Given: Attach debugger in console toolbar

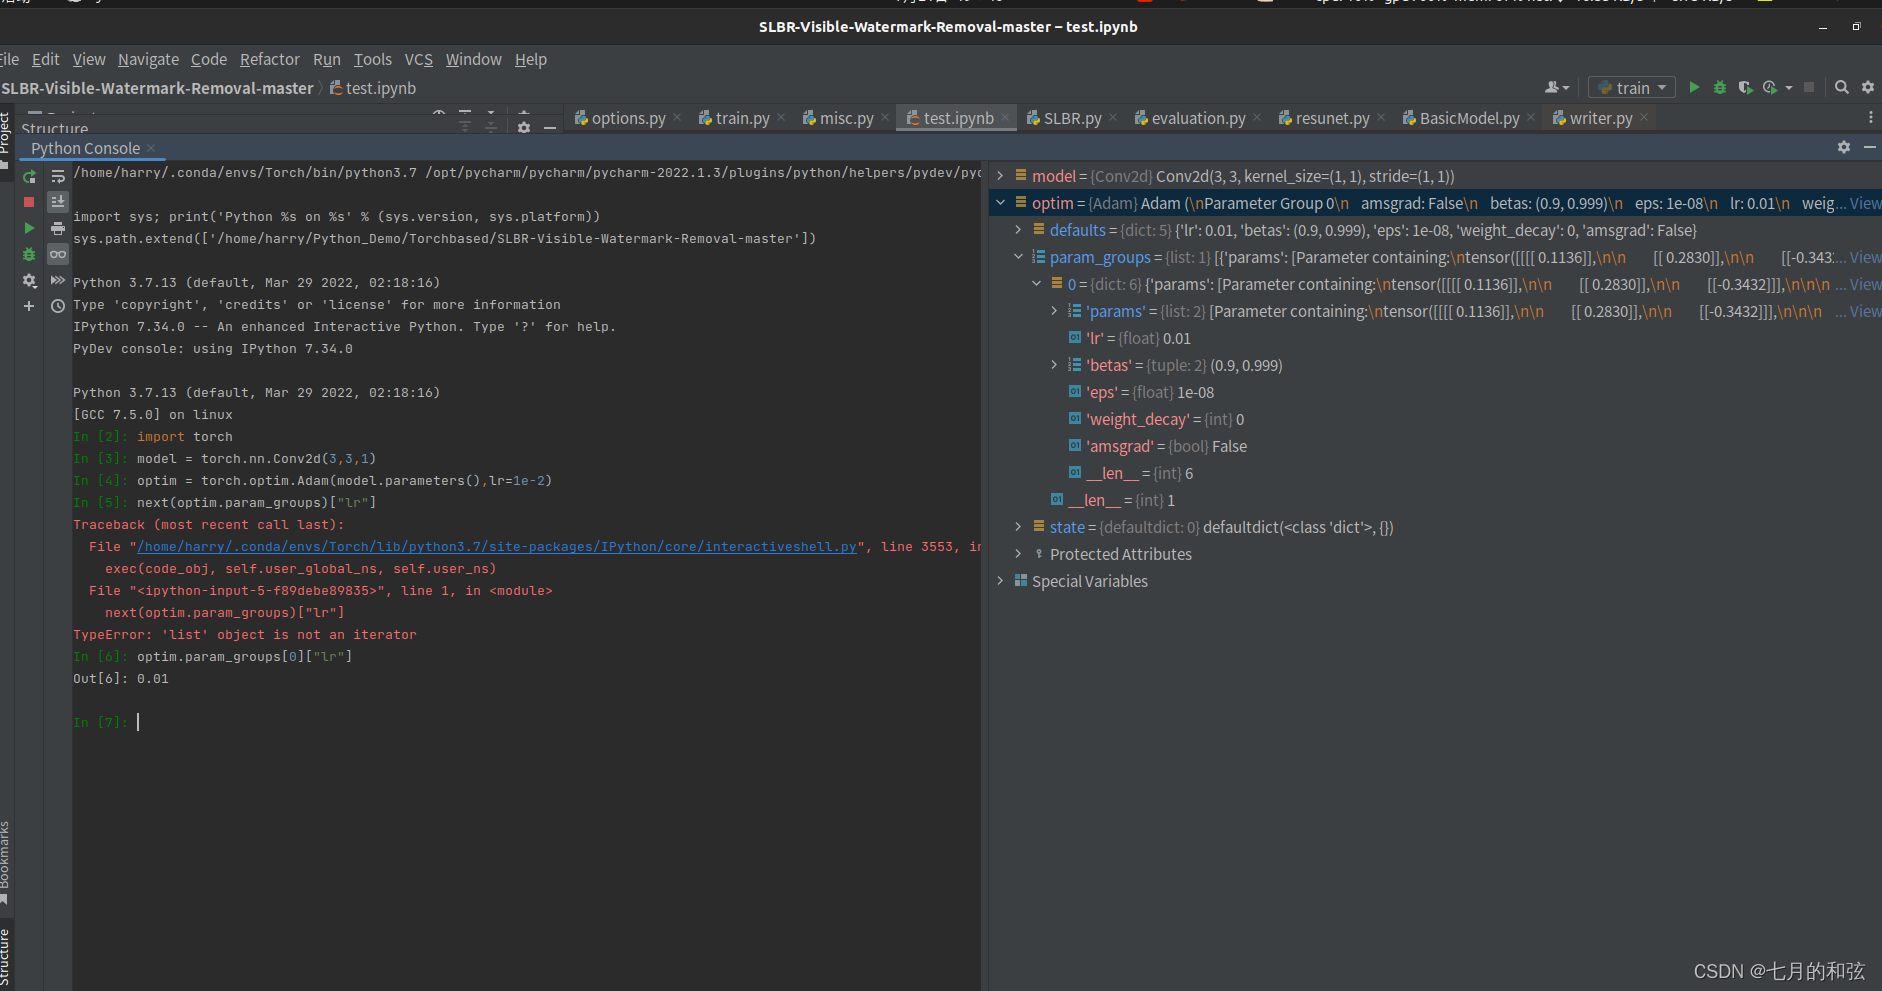Looking at the screenshot, I should pyautogui.click(x=29, y=255).
